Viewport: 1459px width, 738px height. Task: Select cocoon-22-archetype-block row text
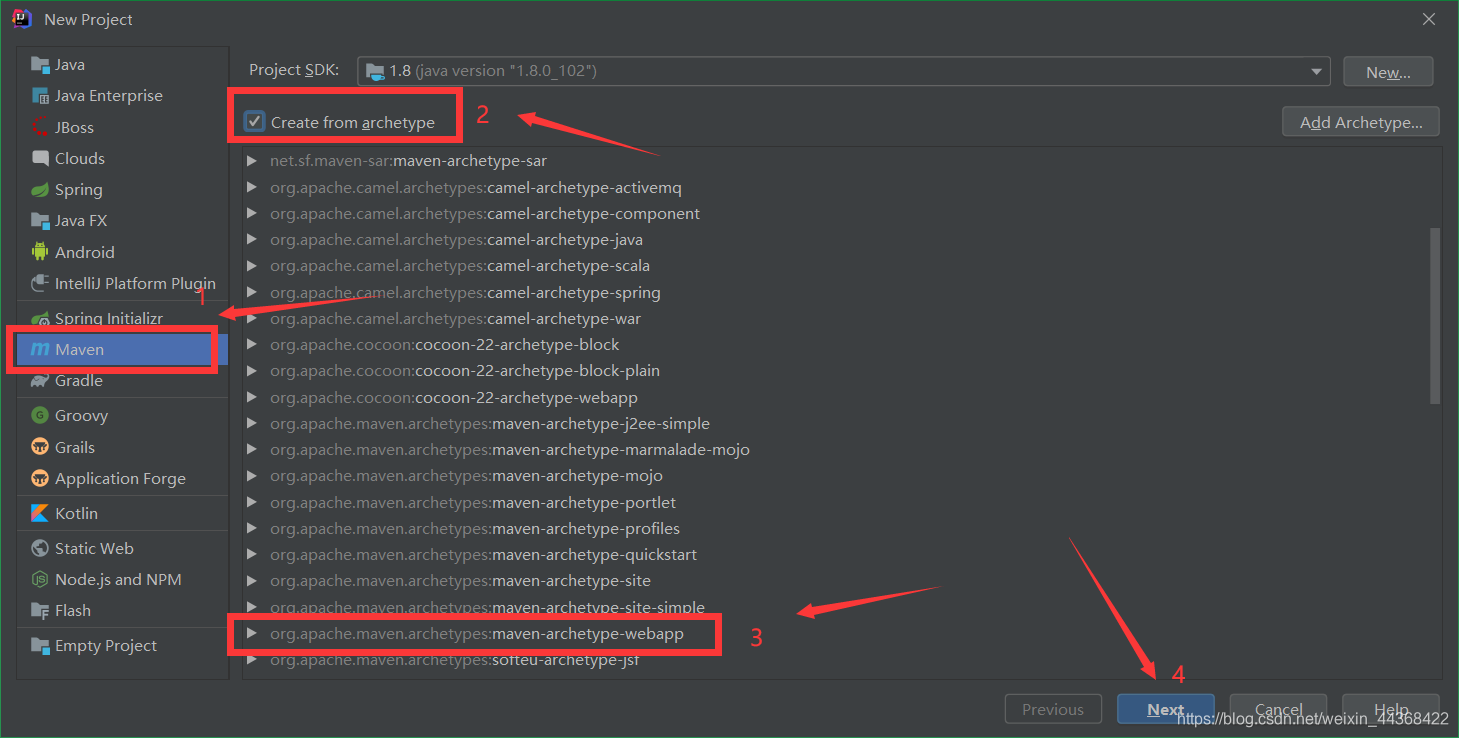(x=445, y=344)
